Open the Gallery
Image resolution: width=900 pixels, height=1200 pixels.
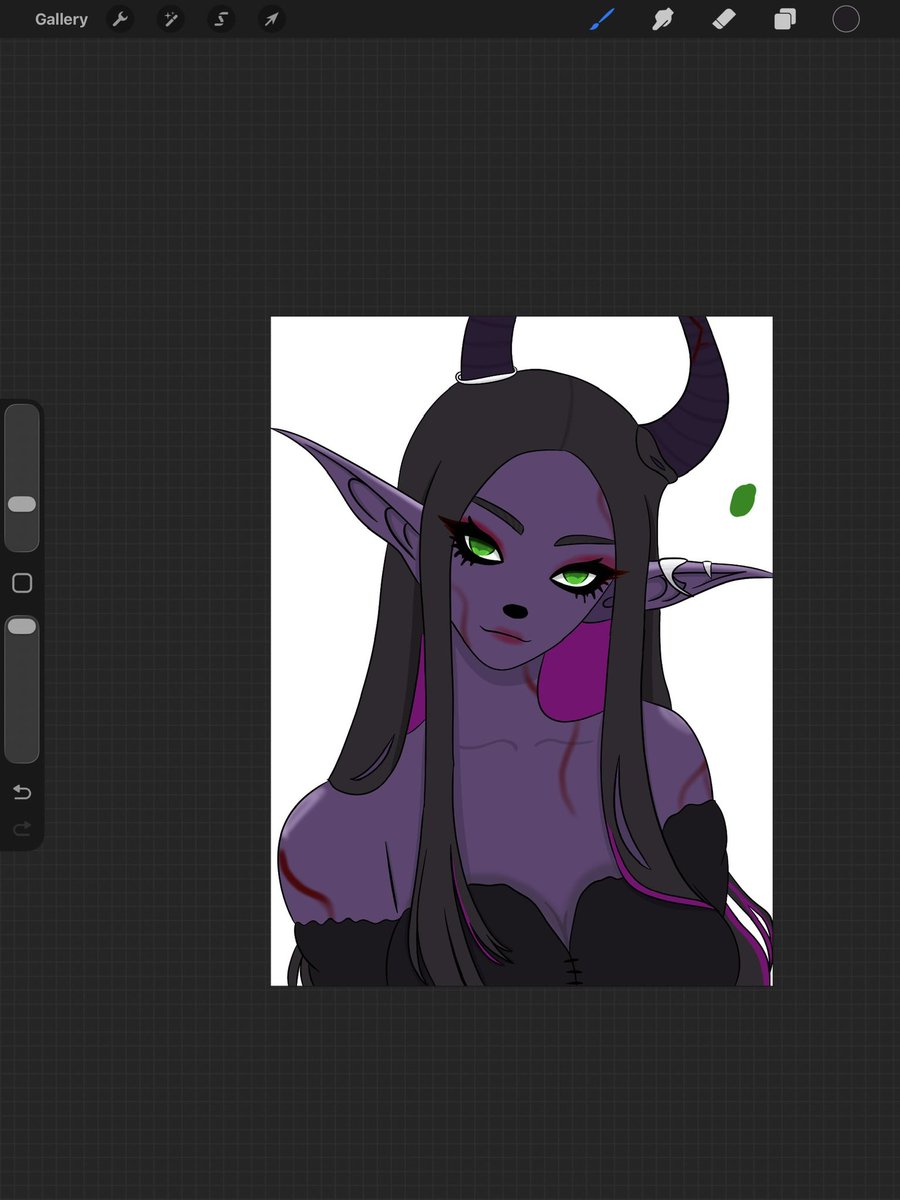(x=61, y=19)
